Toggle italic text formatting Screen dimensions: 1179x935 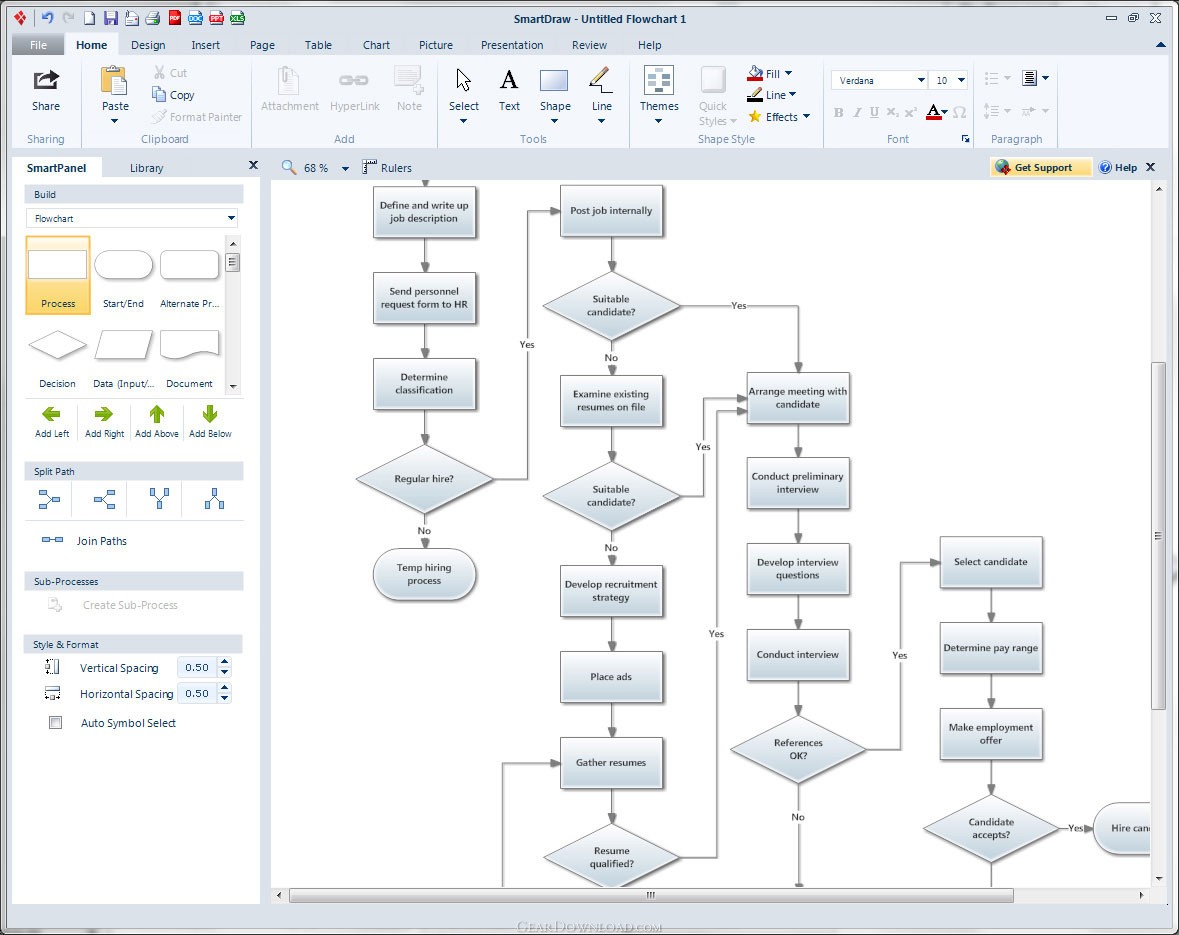(857, 113)
